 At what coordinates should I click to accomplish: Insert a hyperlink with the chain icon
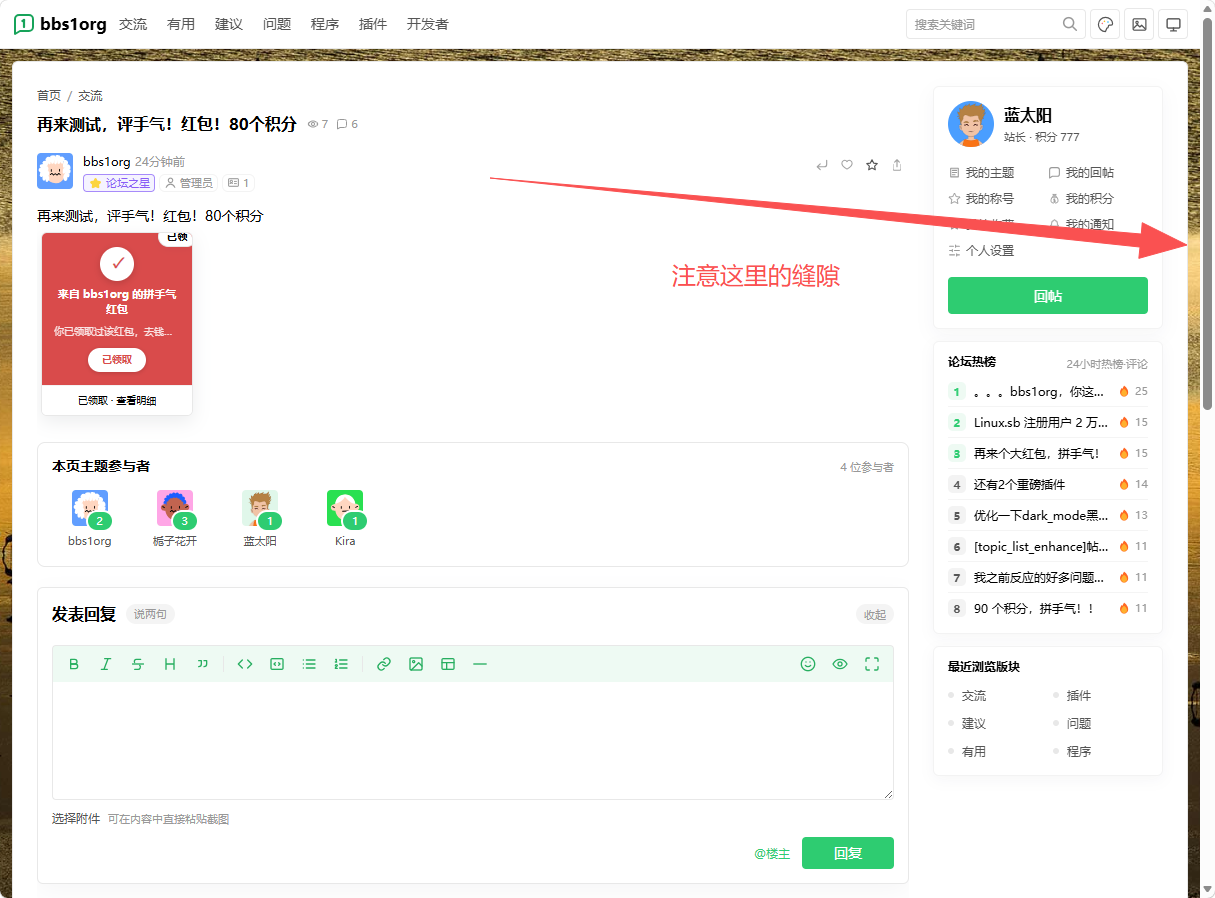tap(384, 664)
